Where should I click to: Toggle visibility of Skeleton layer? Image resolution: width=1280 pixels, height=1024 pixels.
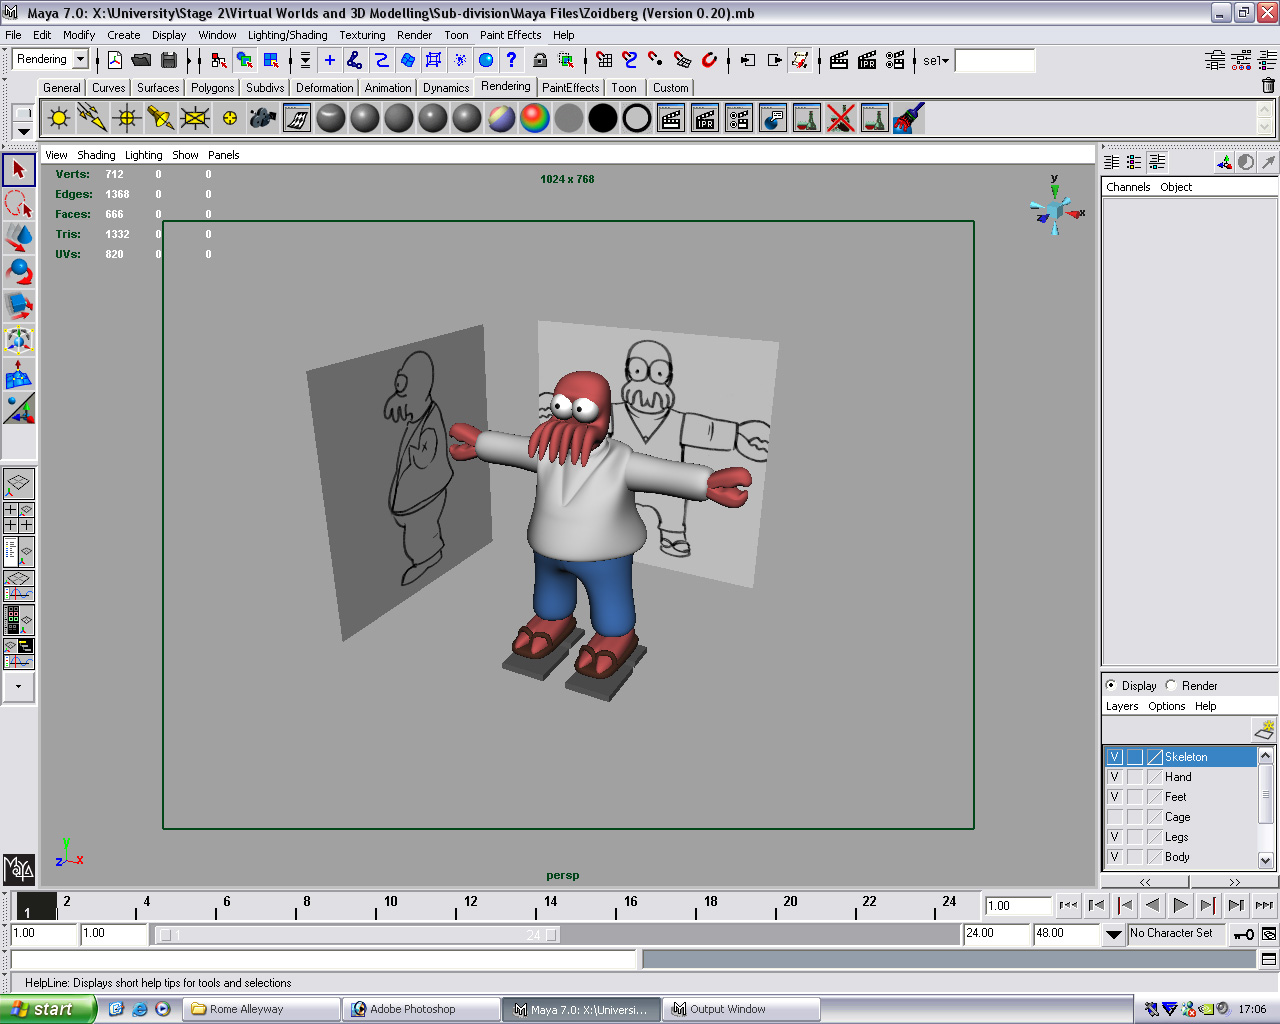coord(1114,757)
